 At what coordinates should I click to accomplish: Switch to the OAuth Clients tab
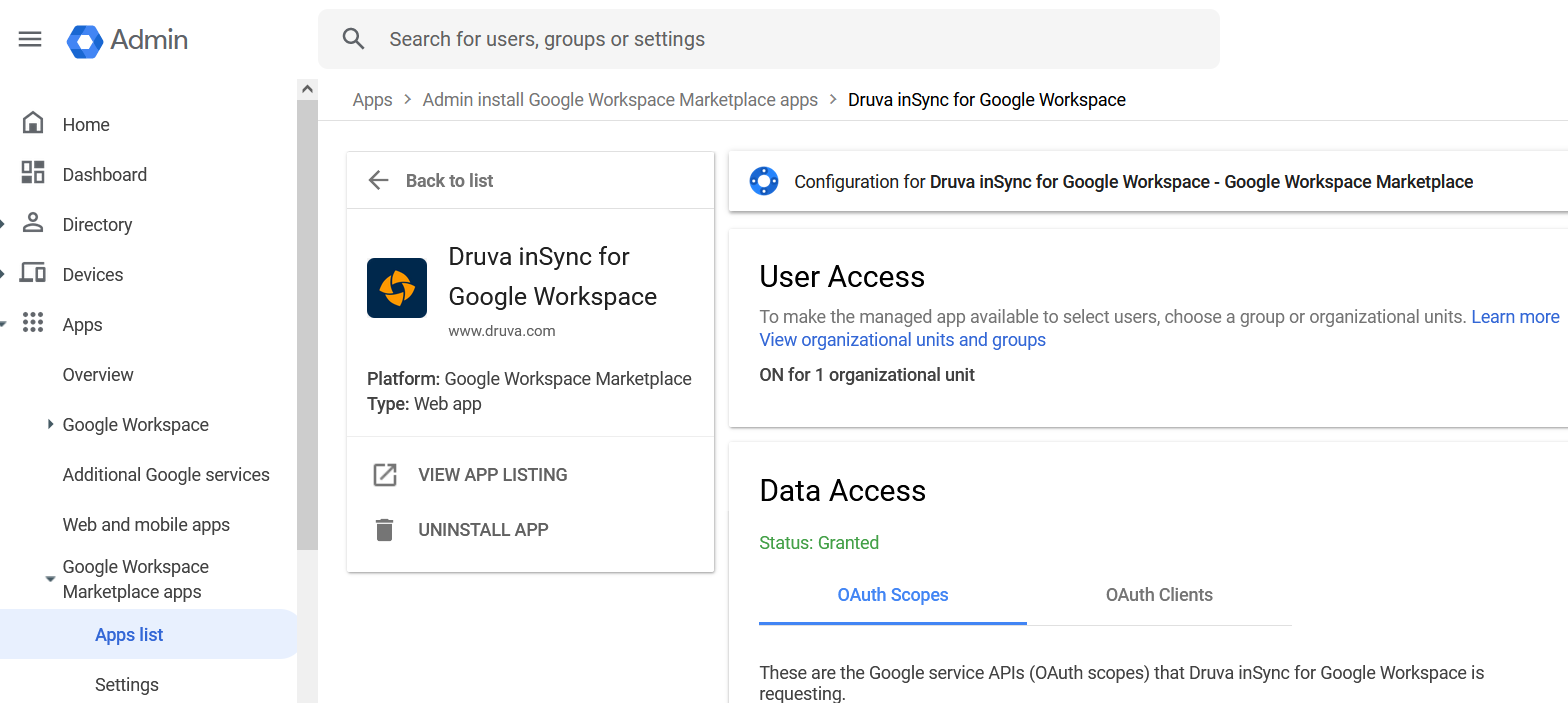click(1159, 595)
